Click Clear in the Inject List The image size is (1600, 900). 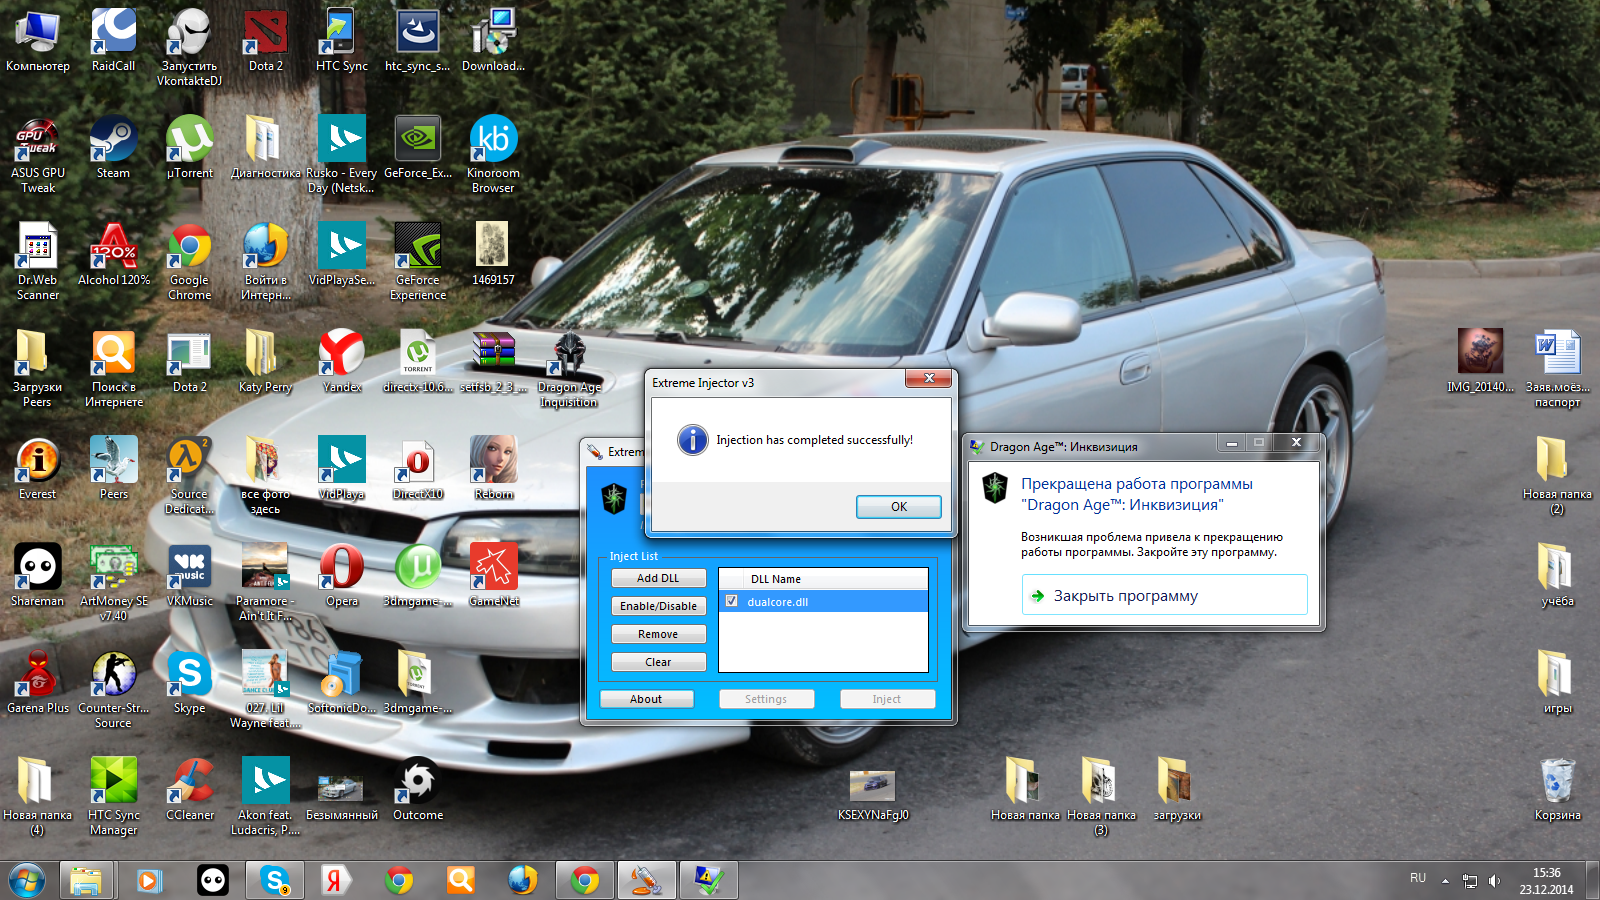pyautogui.click(x=658, y=662)
